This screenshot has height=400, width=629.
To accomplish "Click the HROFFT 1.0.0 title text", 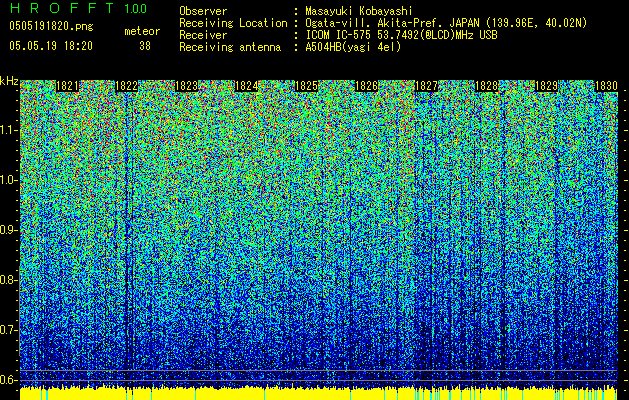I will [79, 8].
